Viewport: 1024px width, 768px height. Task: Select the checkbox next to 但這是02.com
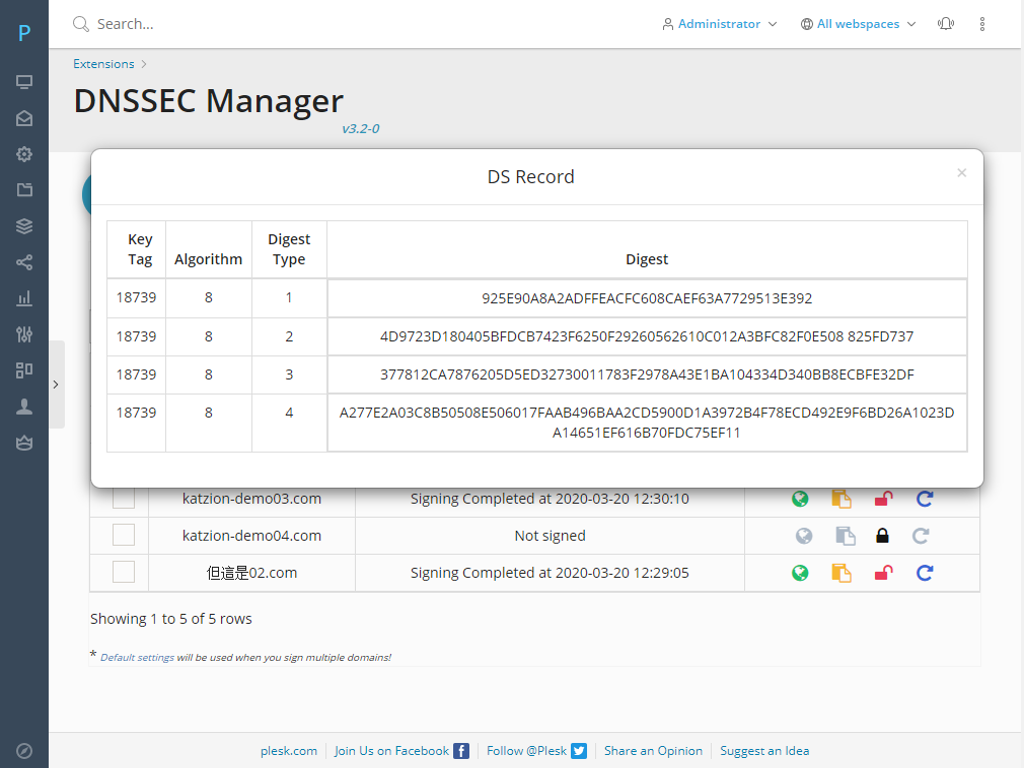pyautogui.click(x=122, y=572)
